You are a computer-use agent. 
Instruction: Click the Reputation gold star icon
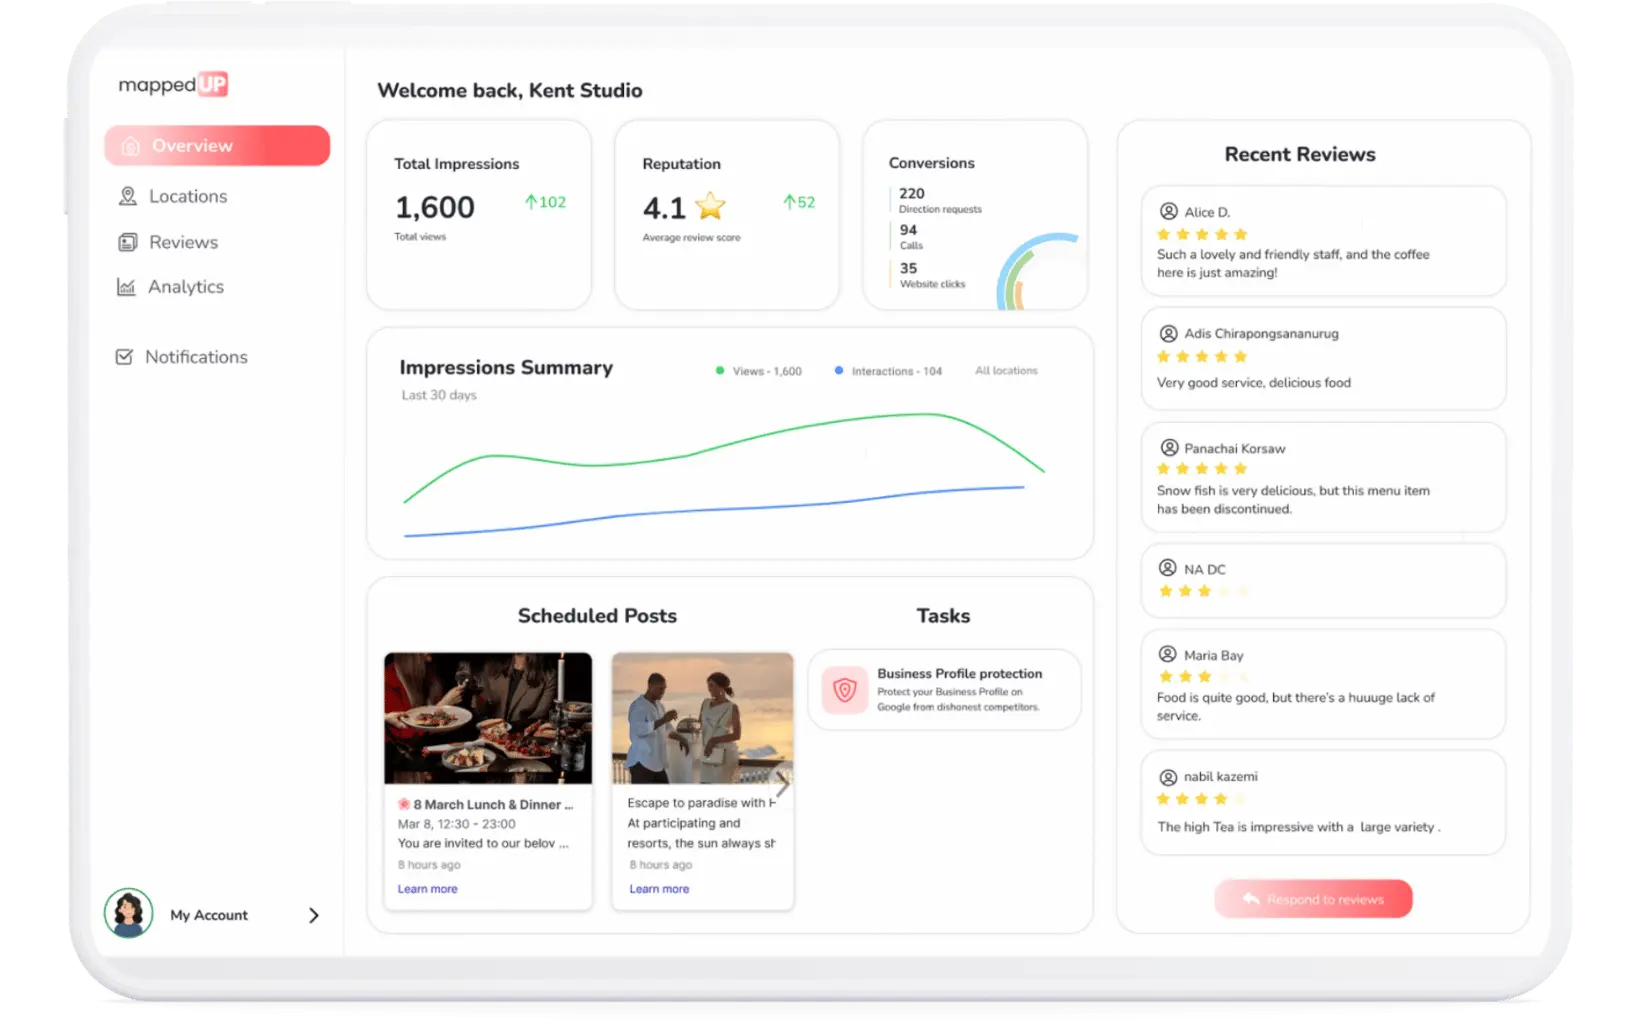click(x=710, y=206)
